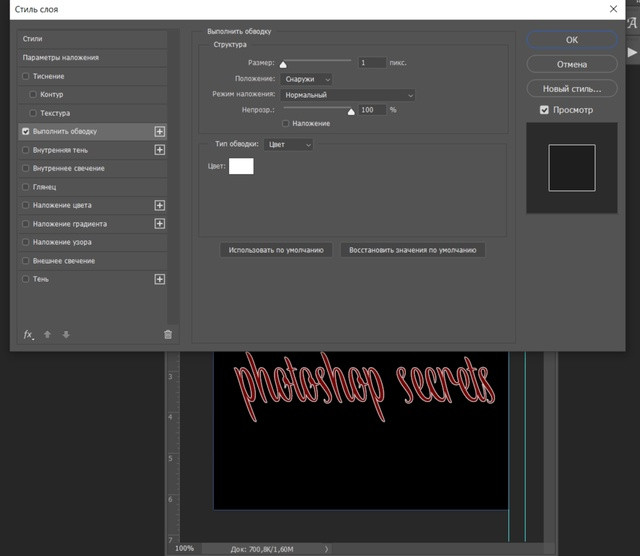Uncheck the Выполнить обводку checkbox
The width and height of the screenshot is (640, 556).
pyautogui.click(x=26, y=131)
